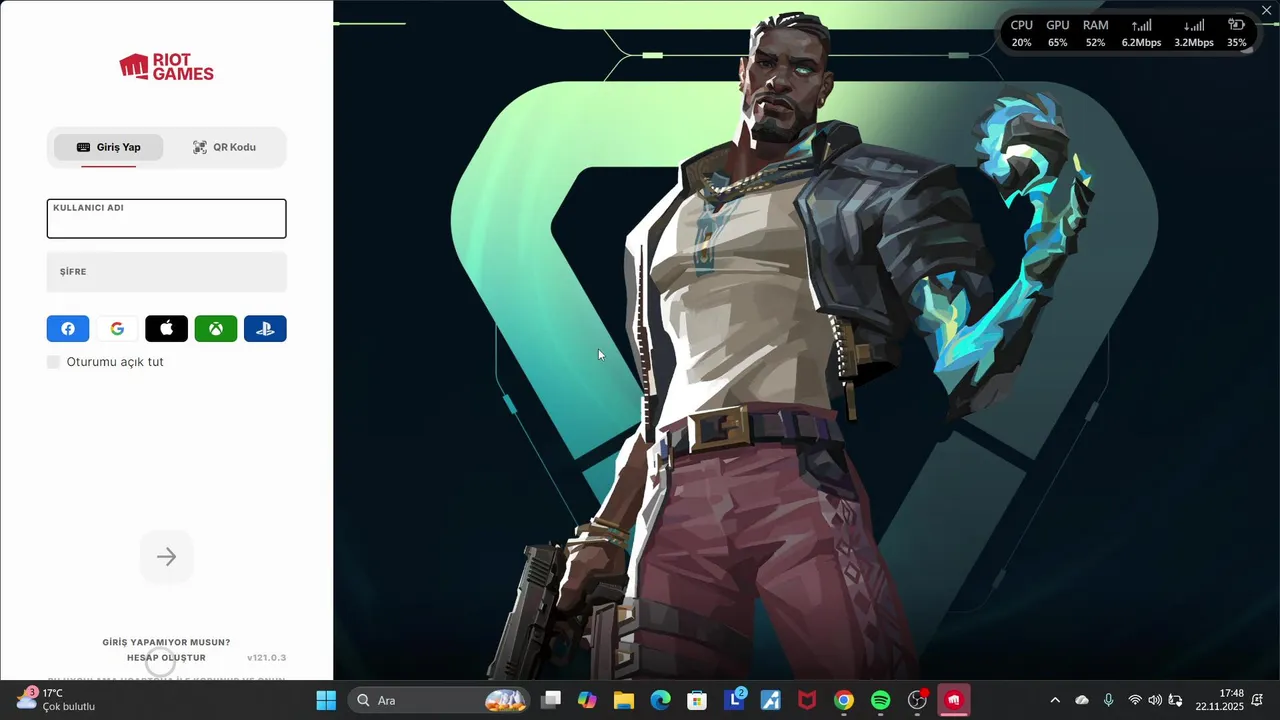Click the GPU 65% readout
Viewport: 1280px width, 720px height.
(x=1057, y=34)
